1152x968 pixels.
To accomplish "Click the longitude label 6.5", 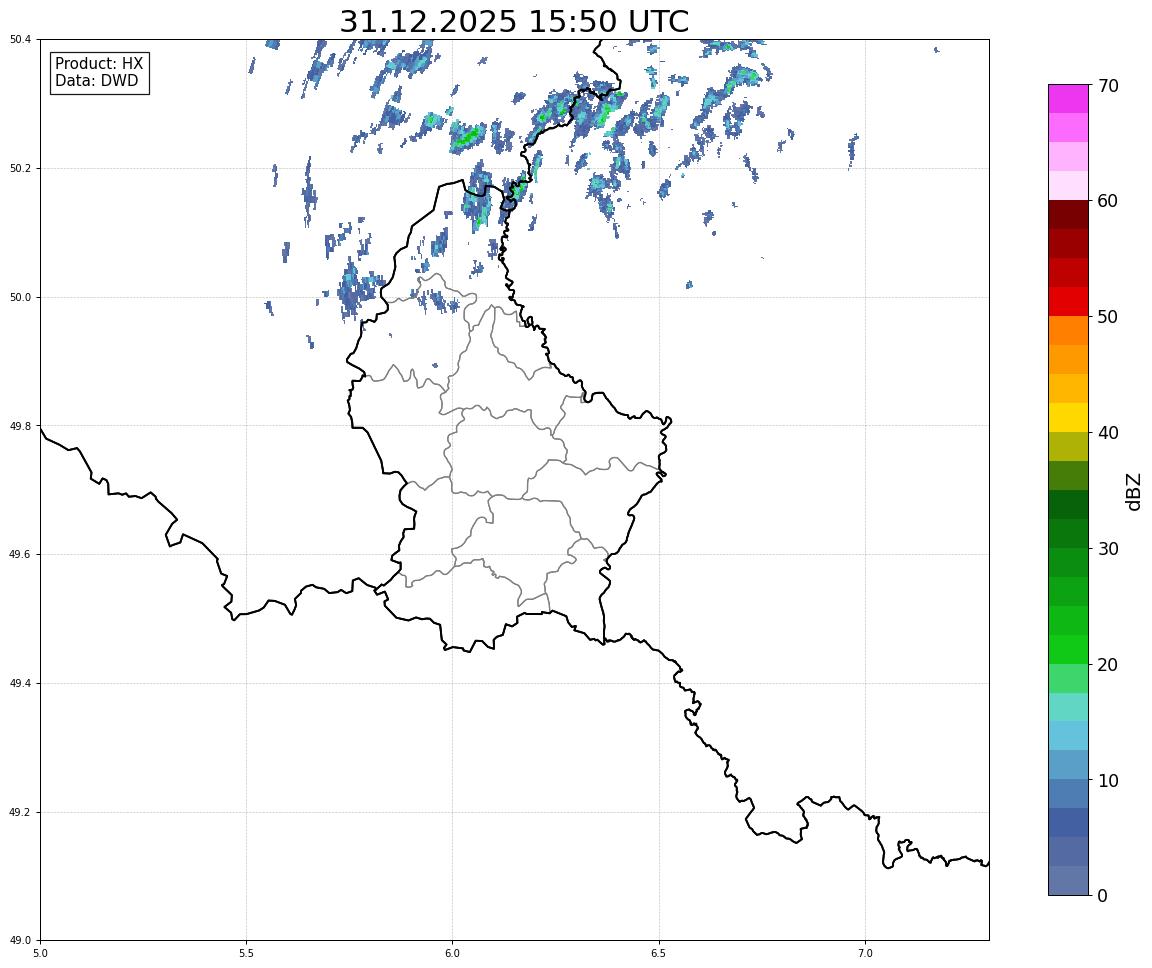I will [659, 953].
